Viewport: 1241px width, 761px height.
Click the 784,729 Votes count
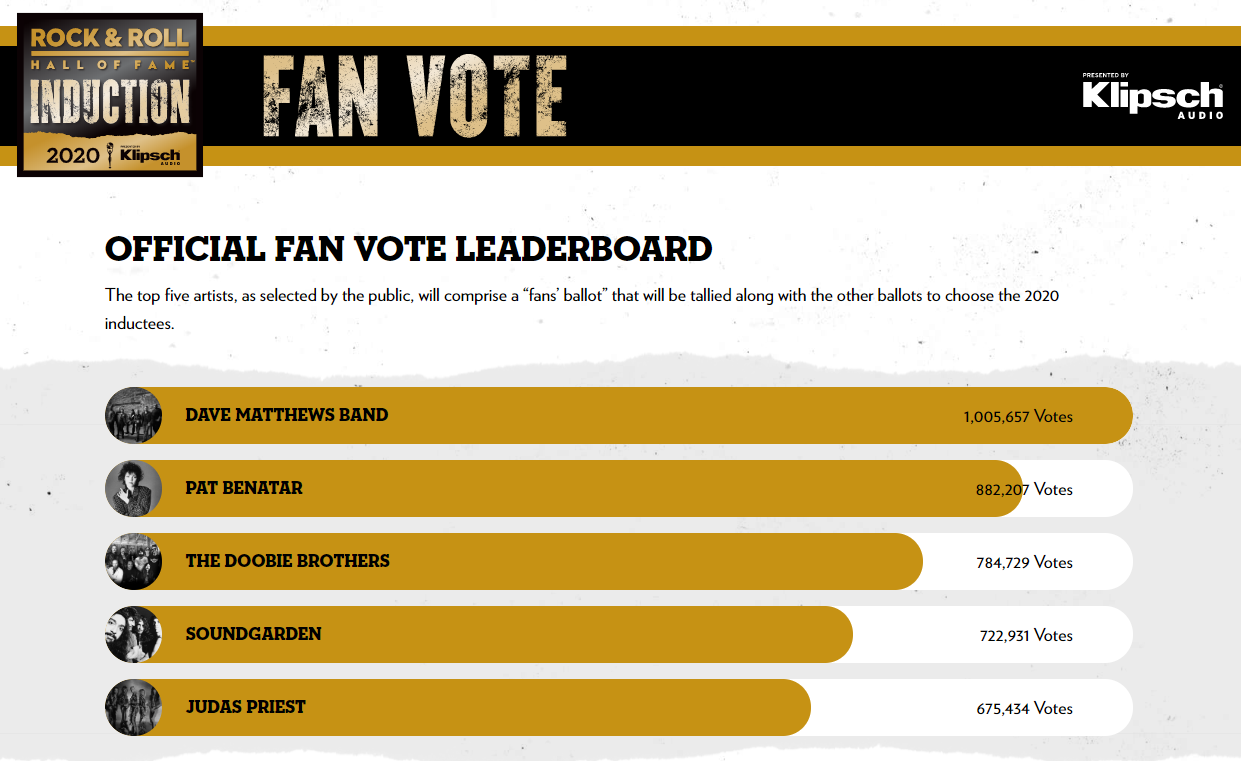1024,562
